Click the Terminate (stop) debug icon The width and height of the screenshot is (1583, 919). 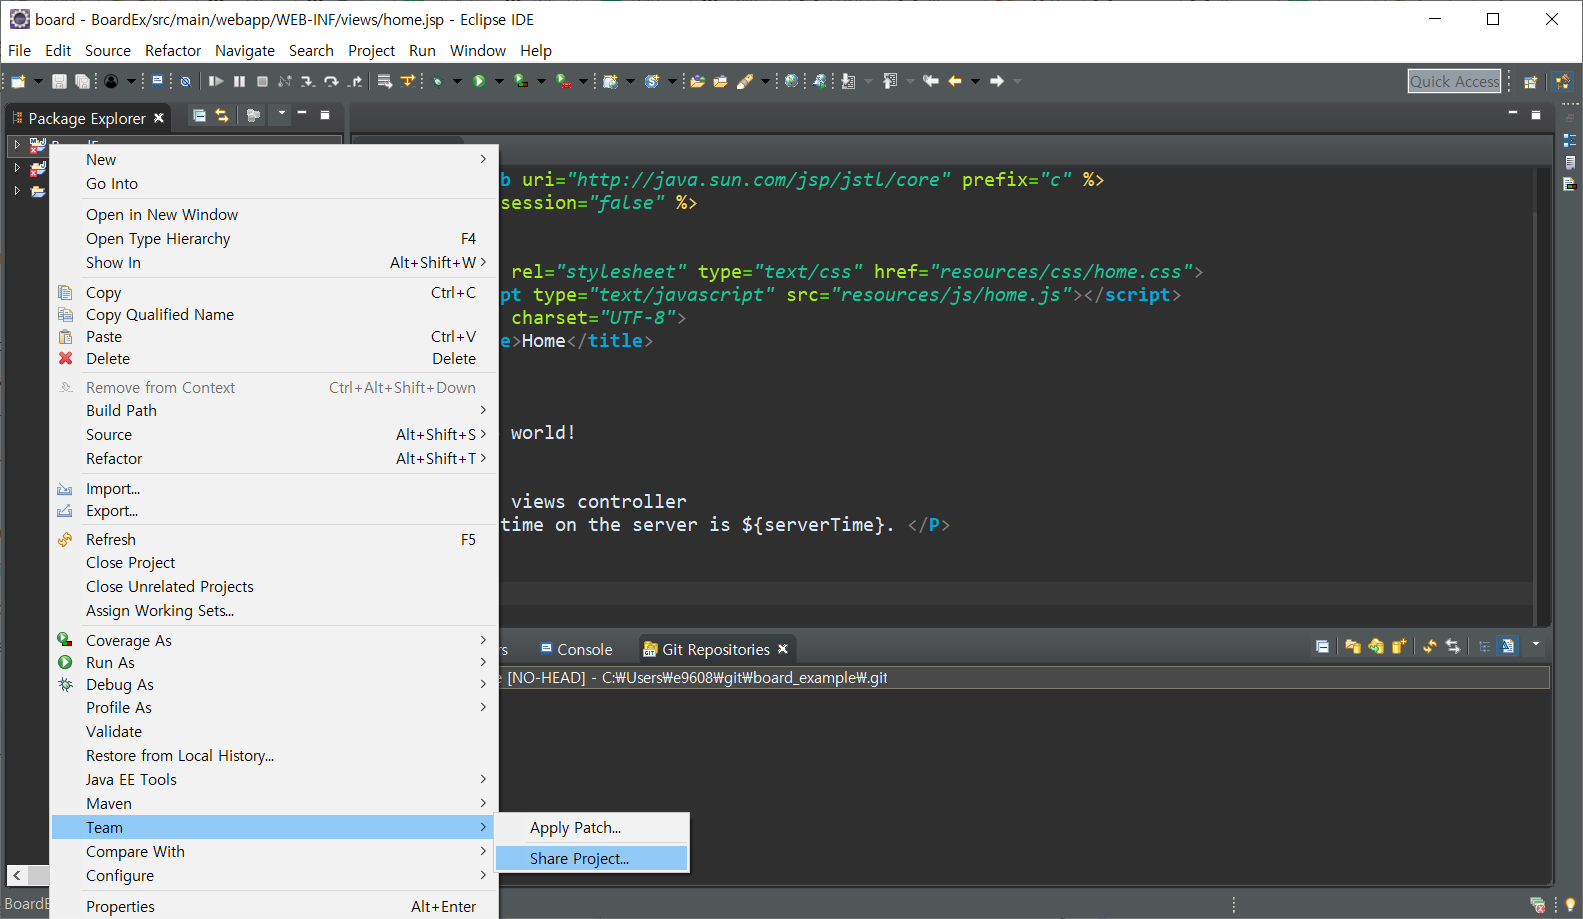click(x=262, y=81)
